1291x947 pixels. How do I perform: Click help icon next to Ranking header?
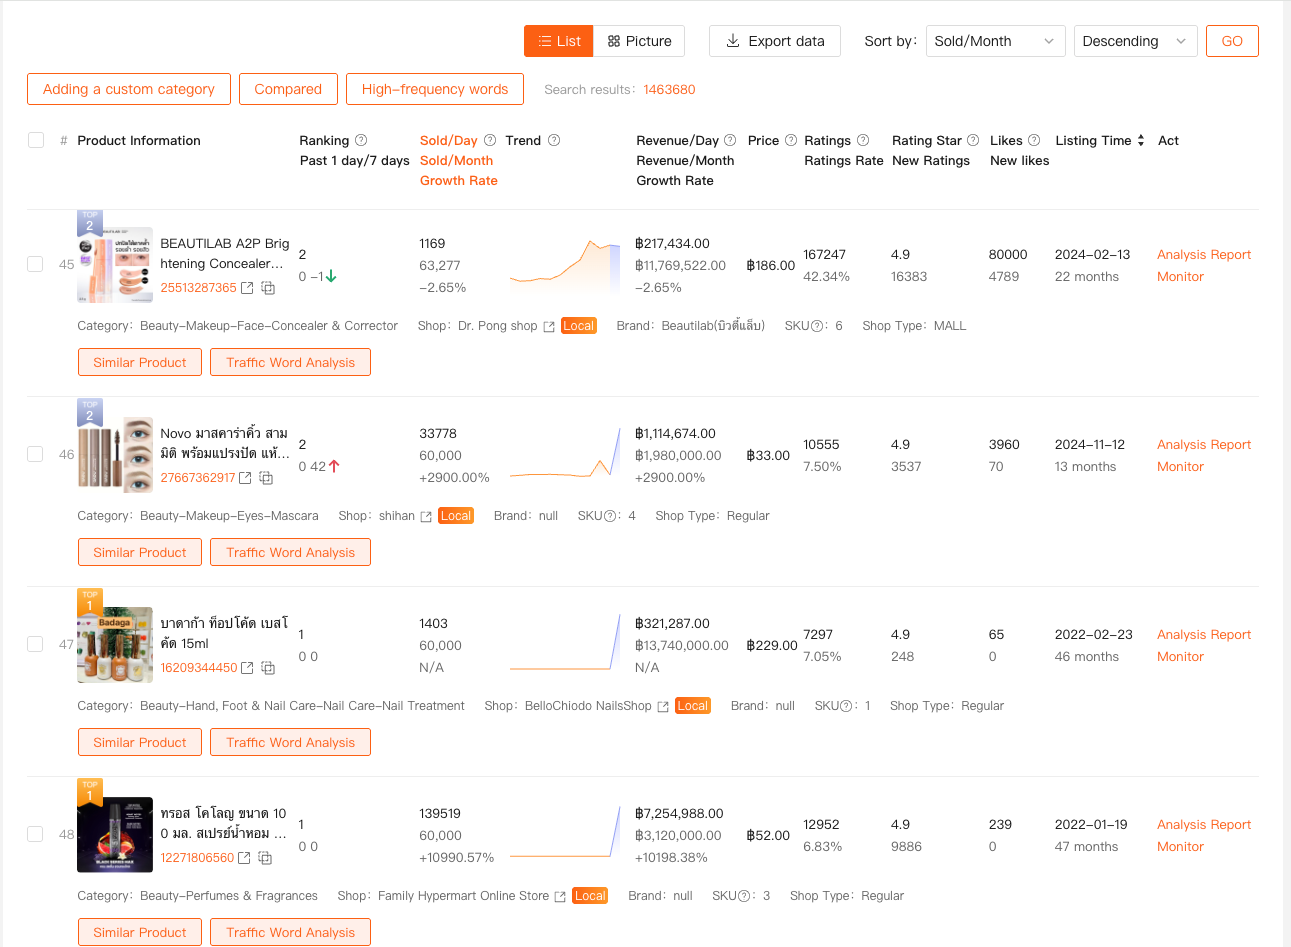tap(361, 141)
